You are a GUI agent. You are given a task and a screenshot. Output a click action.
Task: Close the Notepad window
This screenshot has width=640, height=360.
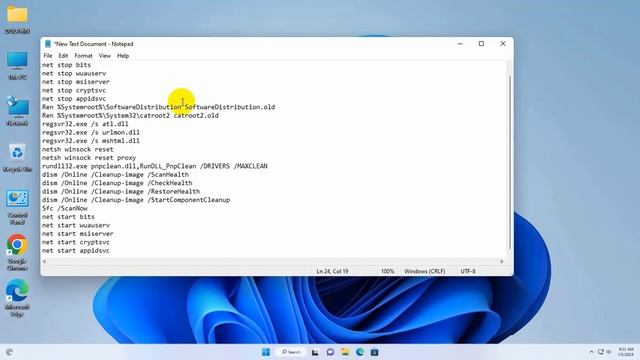pos(503,44)
